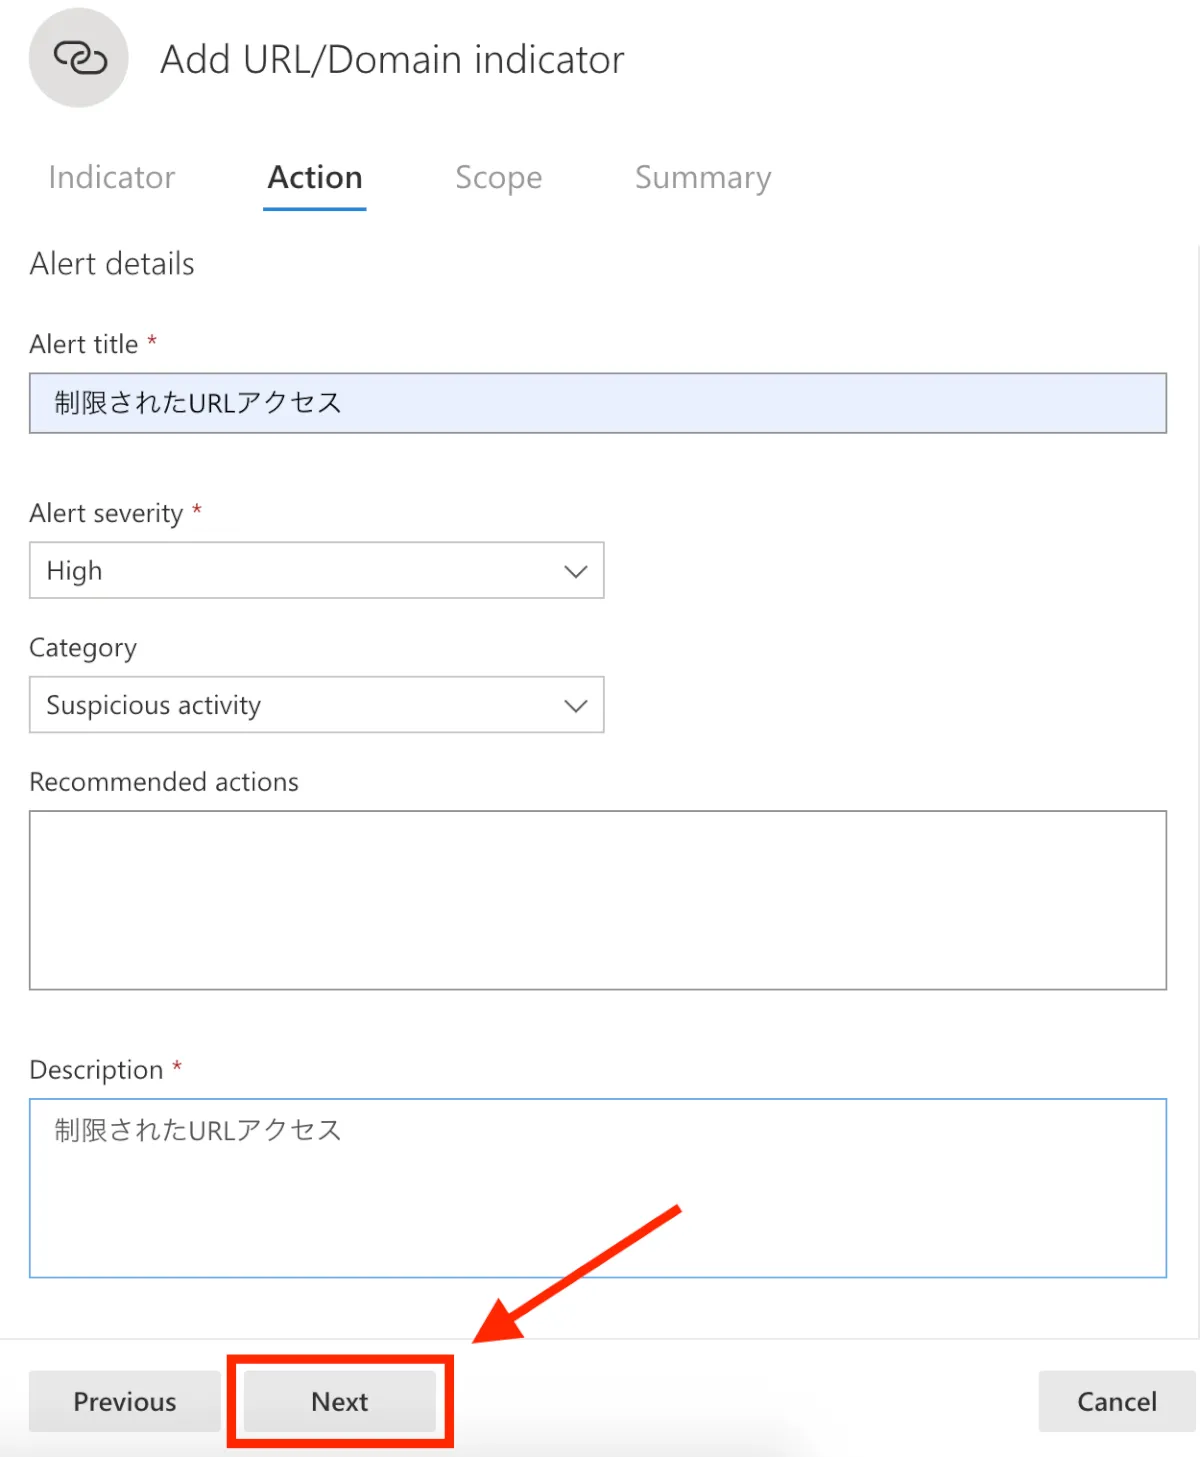Click the Alert title field label
This screenshot has height=1457, width=1200.
pos(84,344)
